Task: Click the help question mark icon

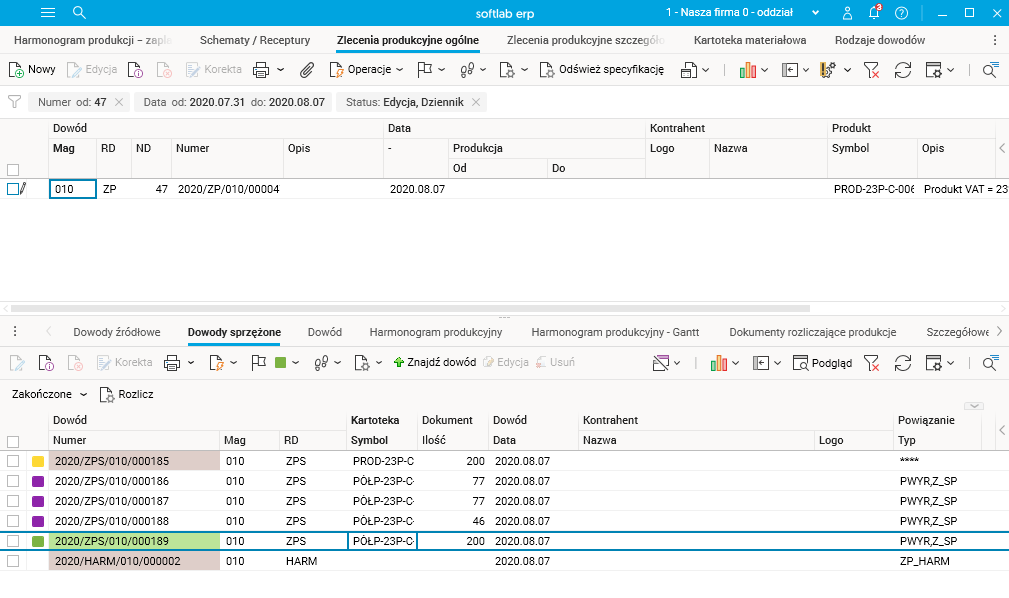Action: pyautogui.click(x=901, y=13)
